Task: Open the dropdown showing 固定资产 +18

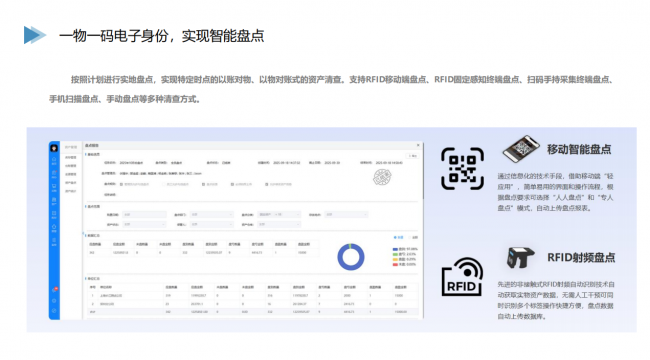Action: click(x=279, y=214)
